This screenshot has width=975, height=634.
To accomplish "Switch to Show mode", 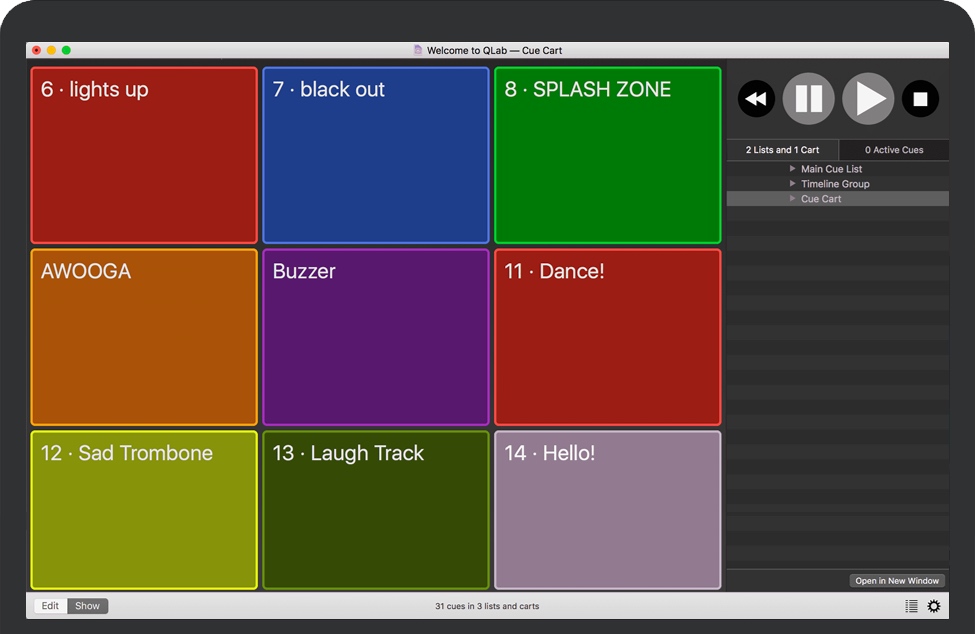I will click(x=87, y=605).
